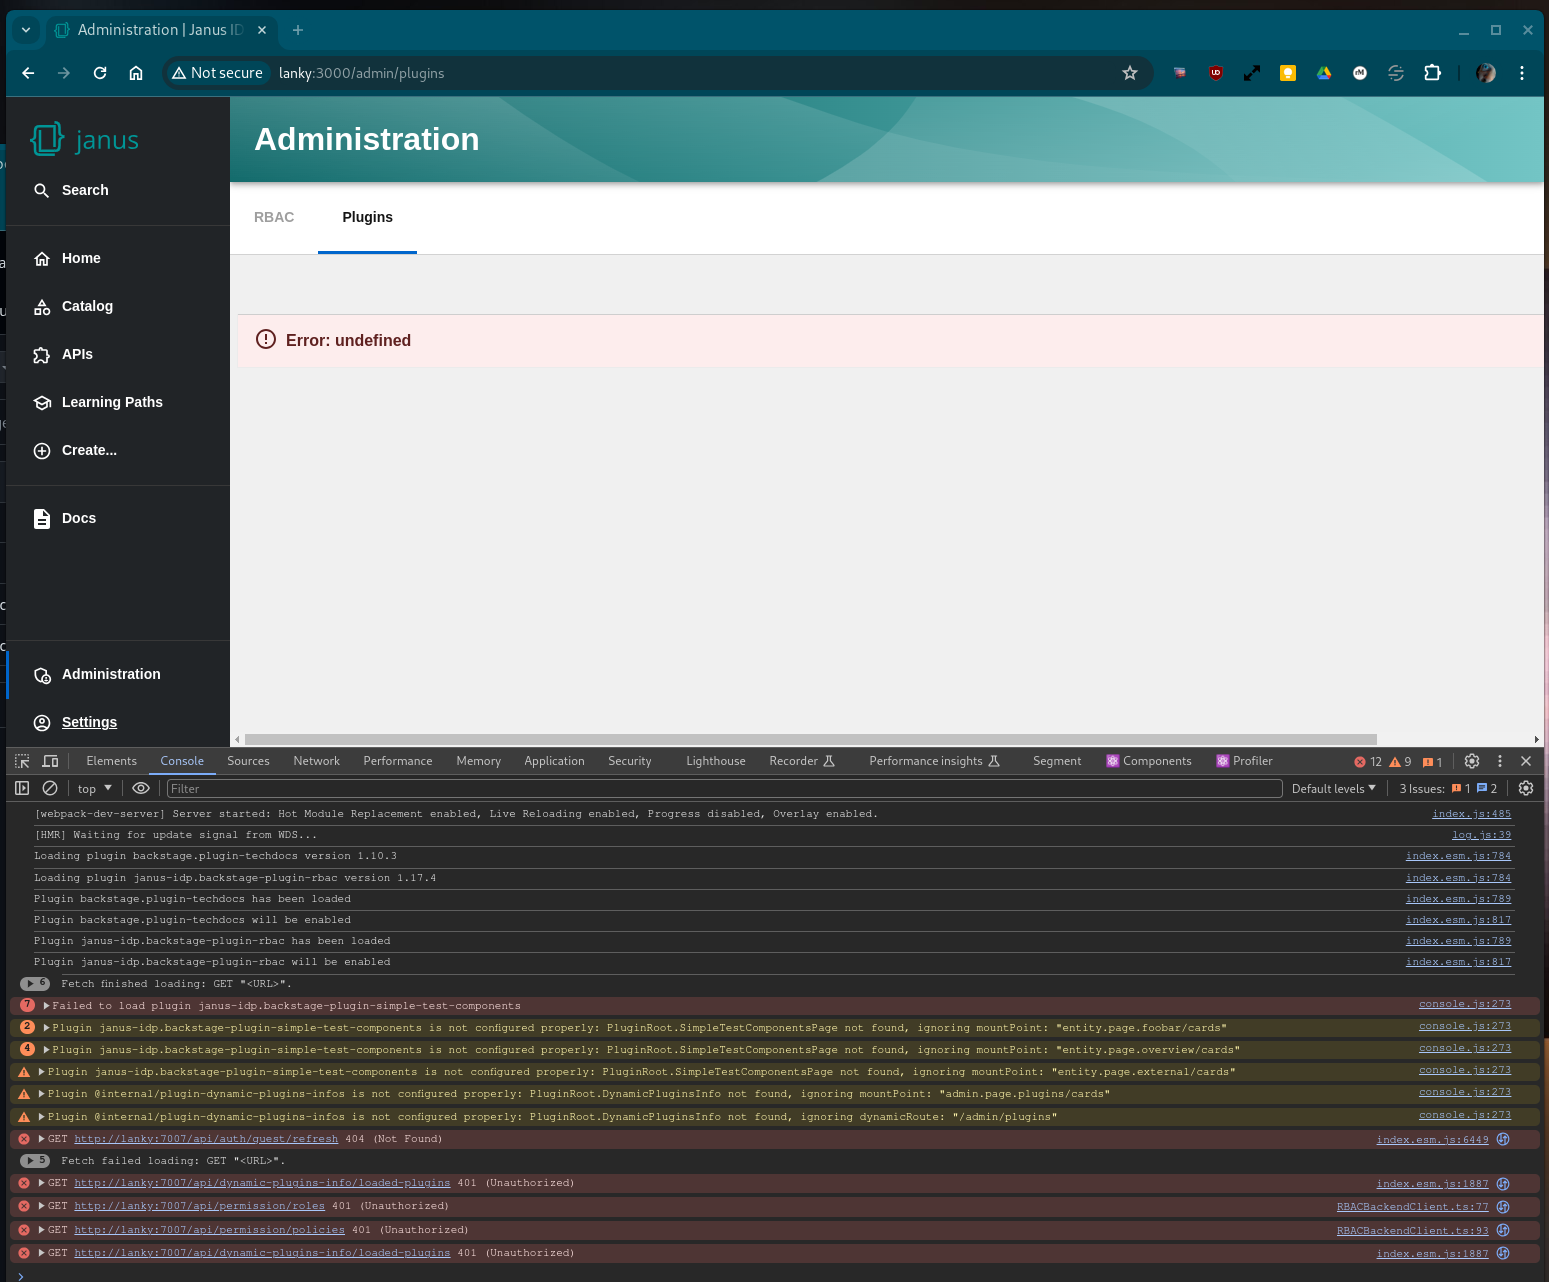Open the React Profiler panel
Image resolution: width=1549 pixels, height=1282 pixels.
[x=1244, y=761]
